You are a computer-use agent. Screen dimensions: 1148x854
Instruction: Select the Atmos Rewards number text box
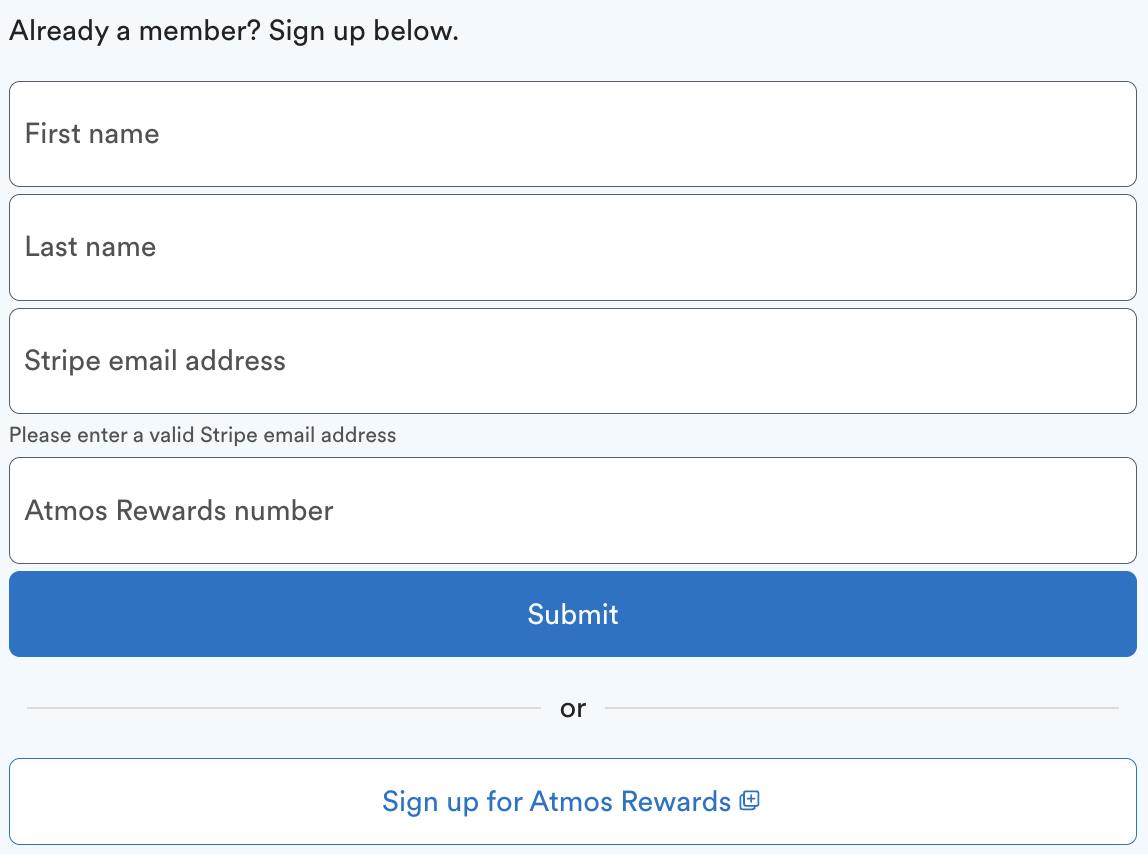point(573,510)
